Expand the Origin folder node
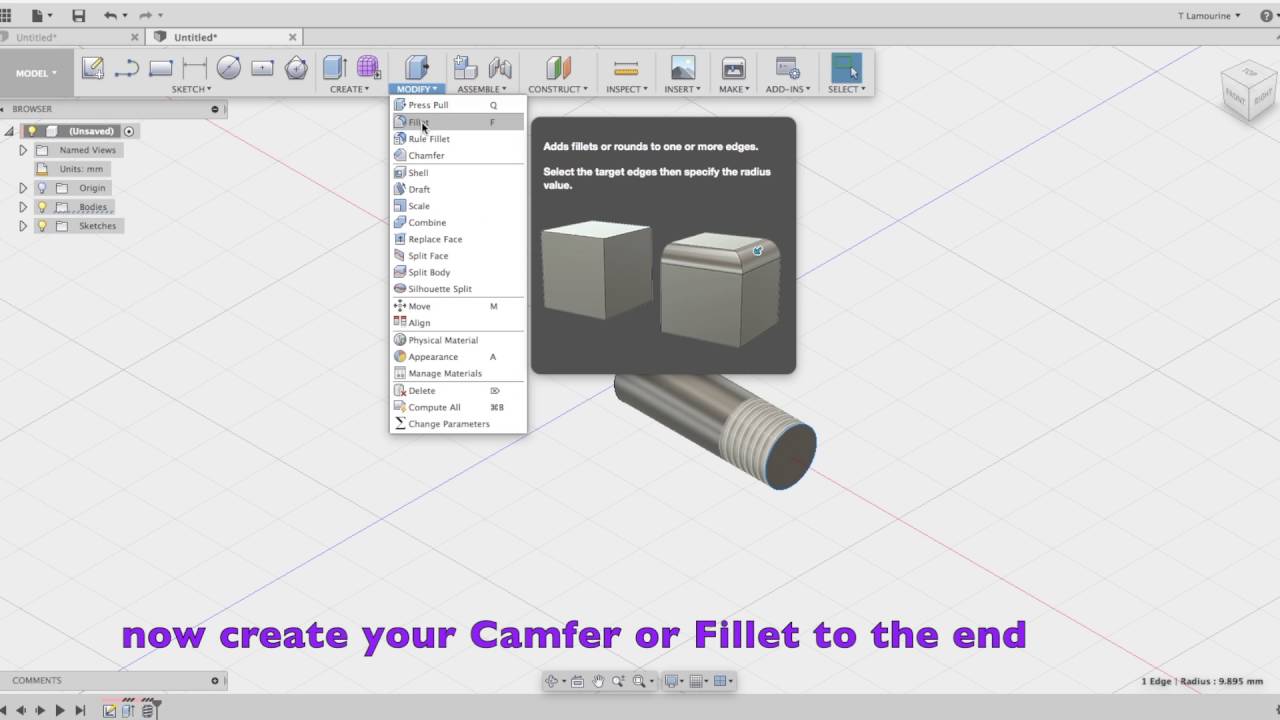1280x720 pixels. tap(23, 188)
